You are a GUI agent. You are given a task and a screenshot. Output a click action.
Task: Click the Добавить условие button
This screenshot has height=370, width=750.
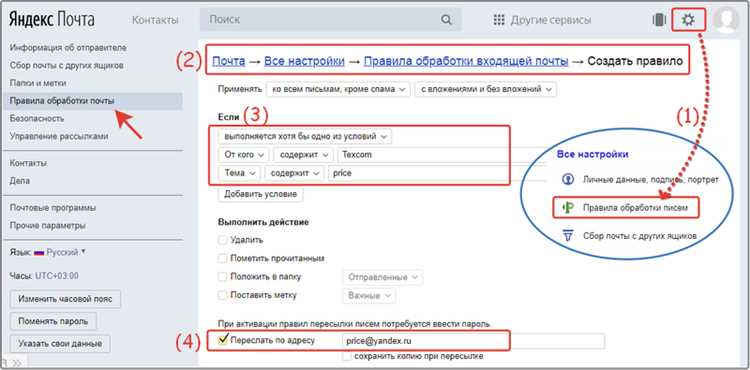tap(261, 194)
